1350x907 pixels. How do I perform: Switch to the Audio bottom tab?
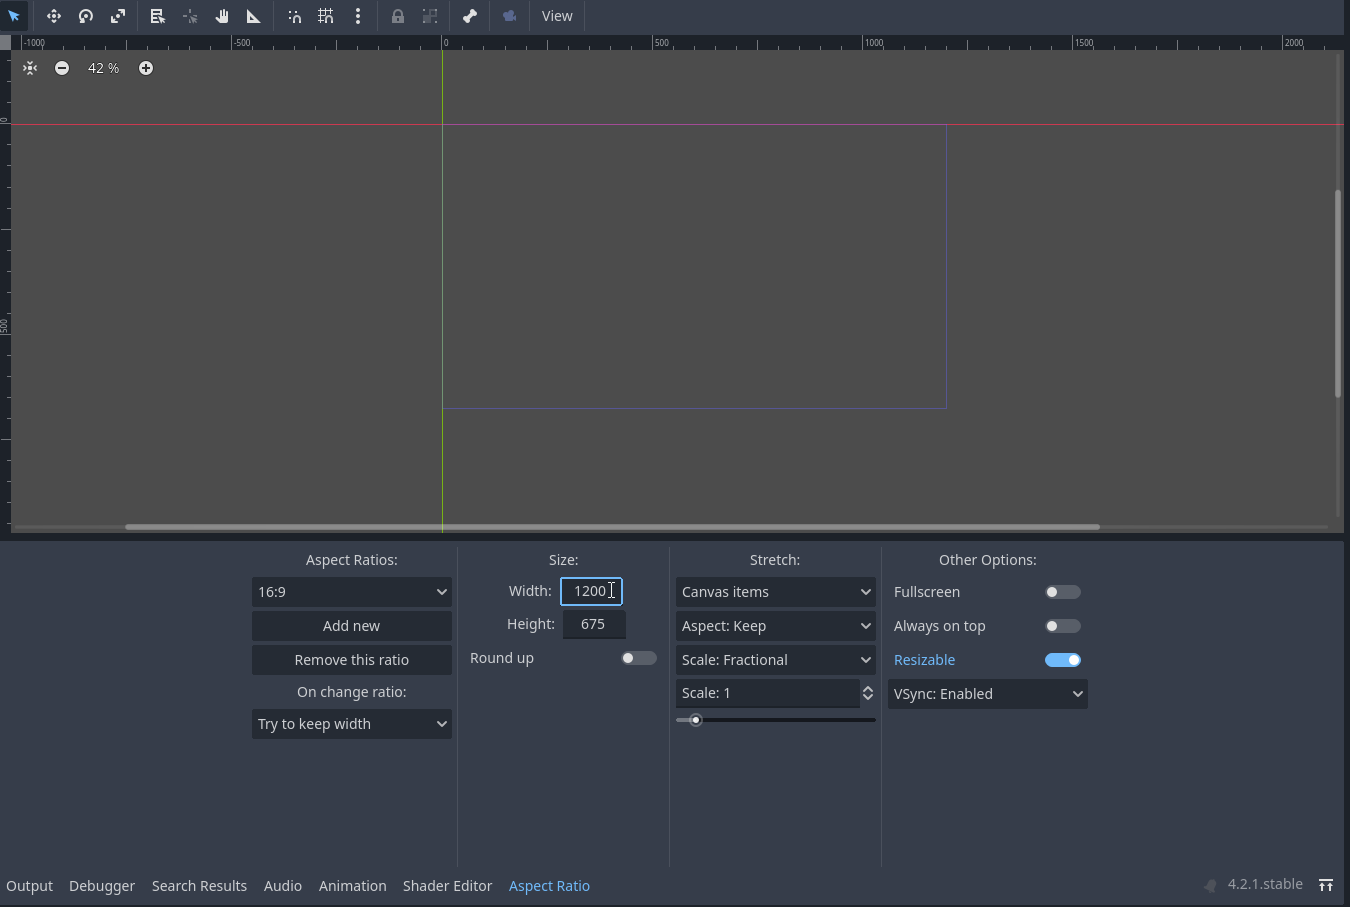coord(283,886)
